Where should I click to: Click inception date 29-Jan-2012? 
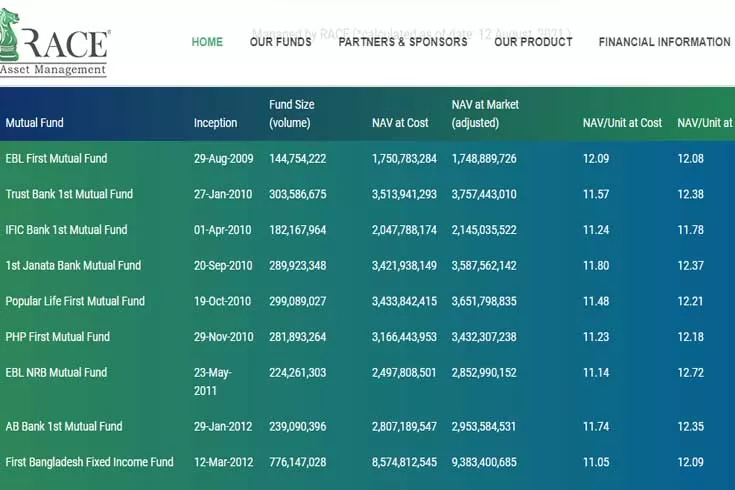point(223,426)
